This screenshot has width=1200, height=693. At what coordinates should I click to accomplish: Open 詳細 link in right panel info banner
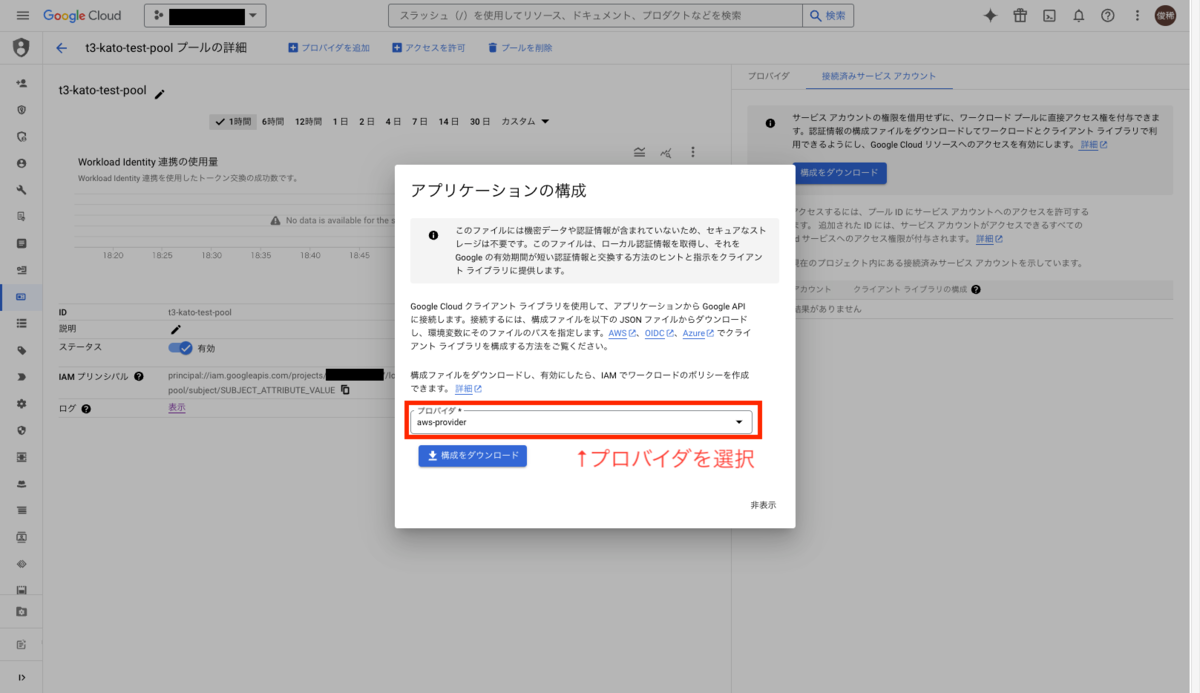point(1093,145)
